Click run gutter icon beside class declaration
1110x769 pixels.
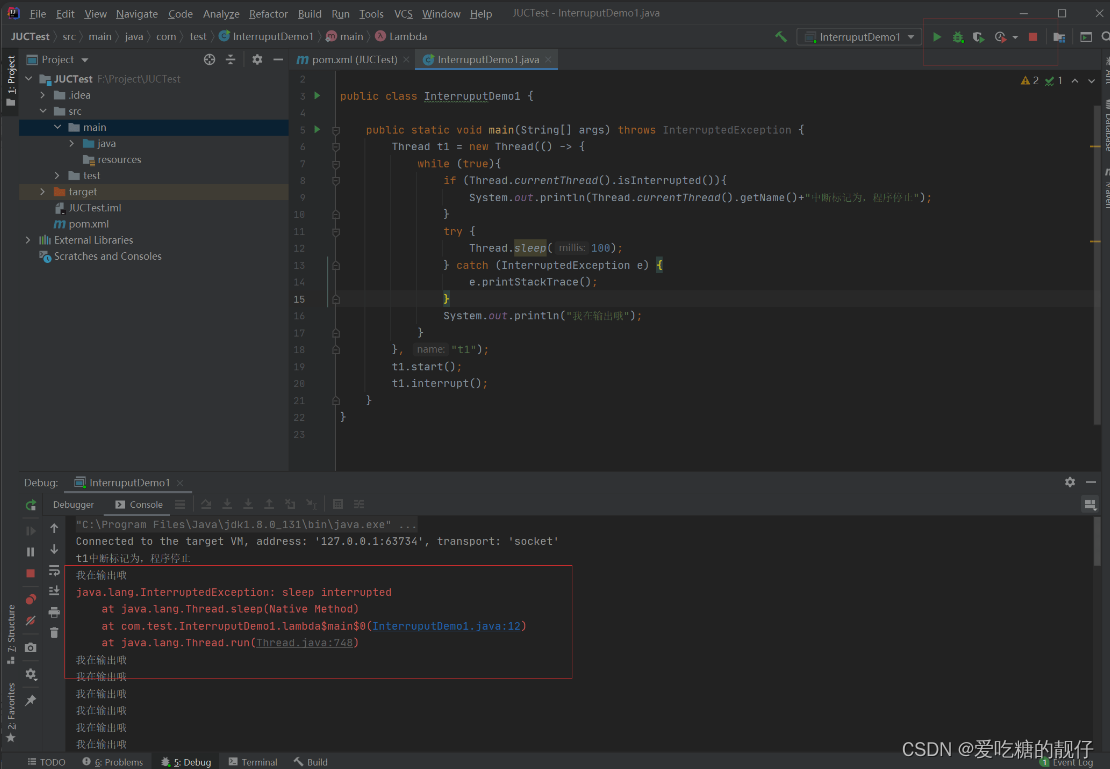[x=317, y=96]
